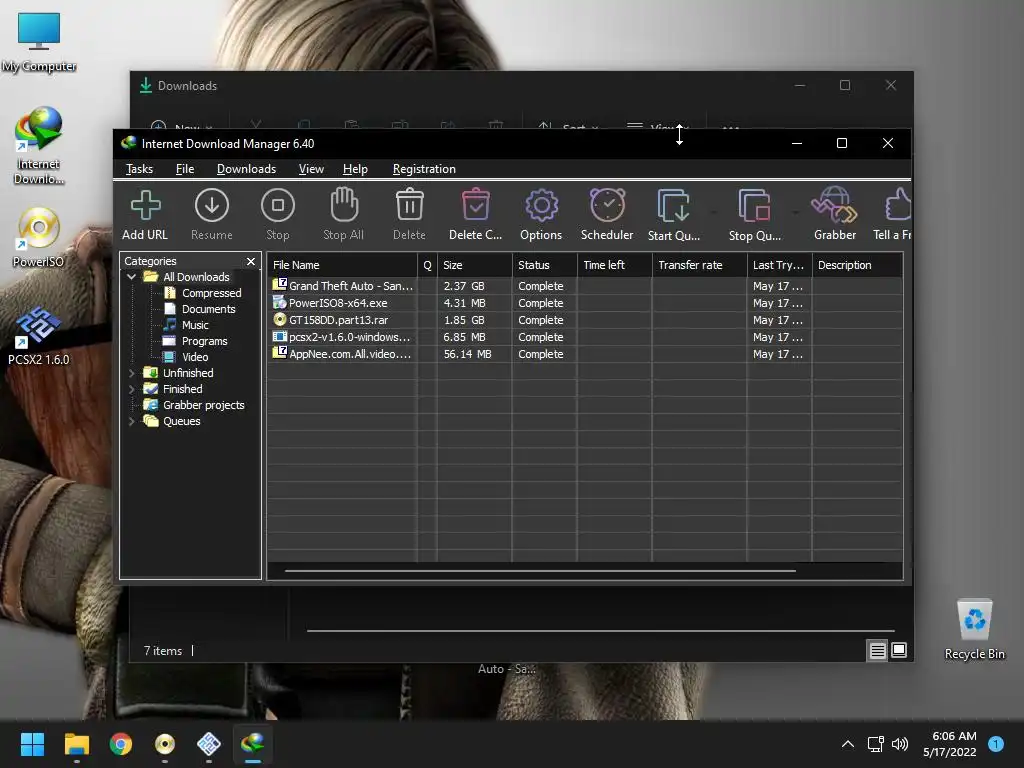Open the Help menu
This screenshot has height=768, width=1024.
click(x=355, y=169)
